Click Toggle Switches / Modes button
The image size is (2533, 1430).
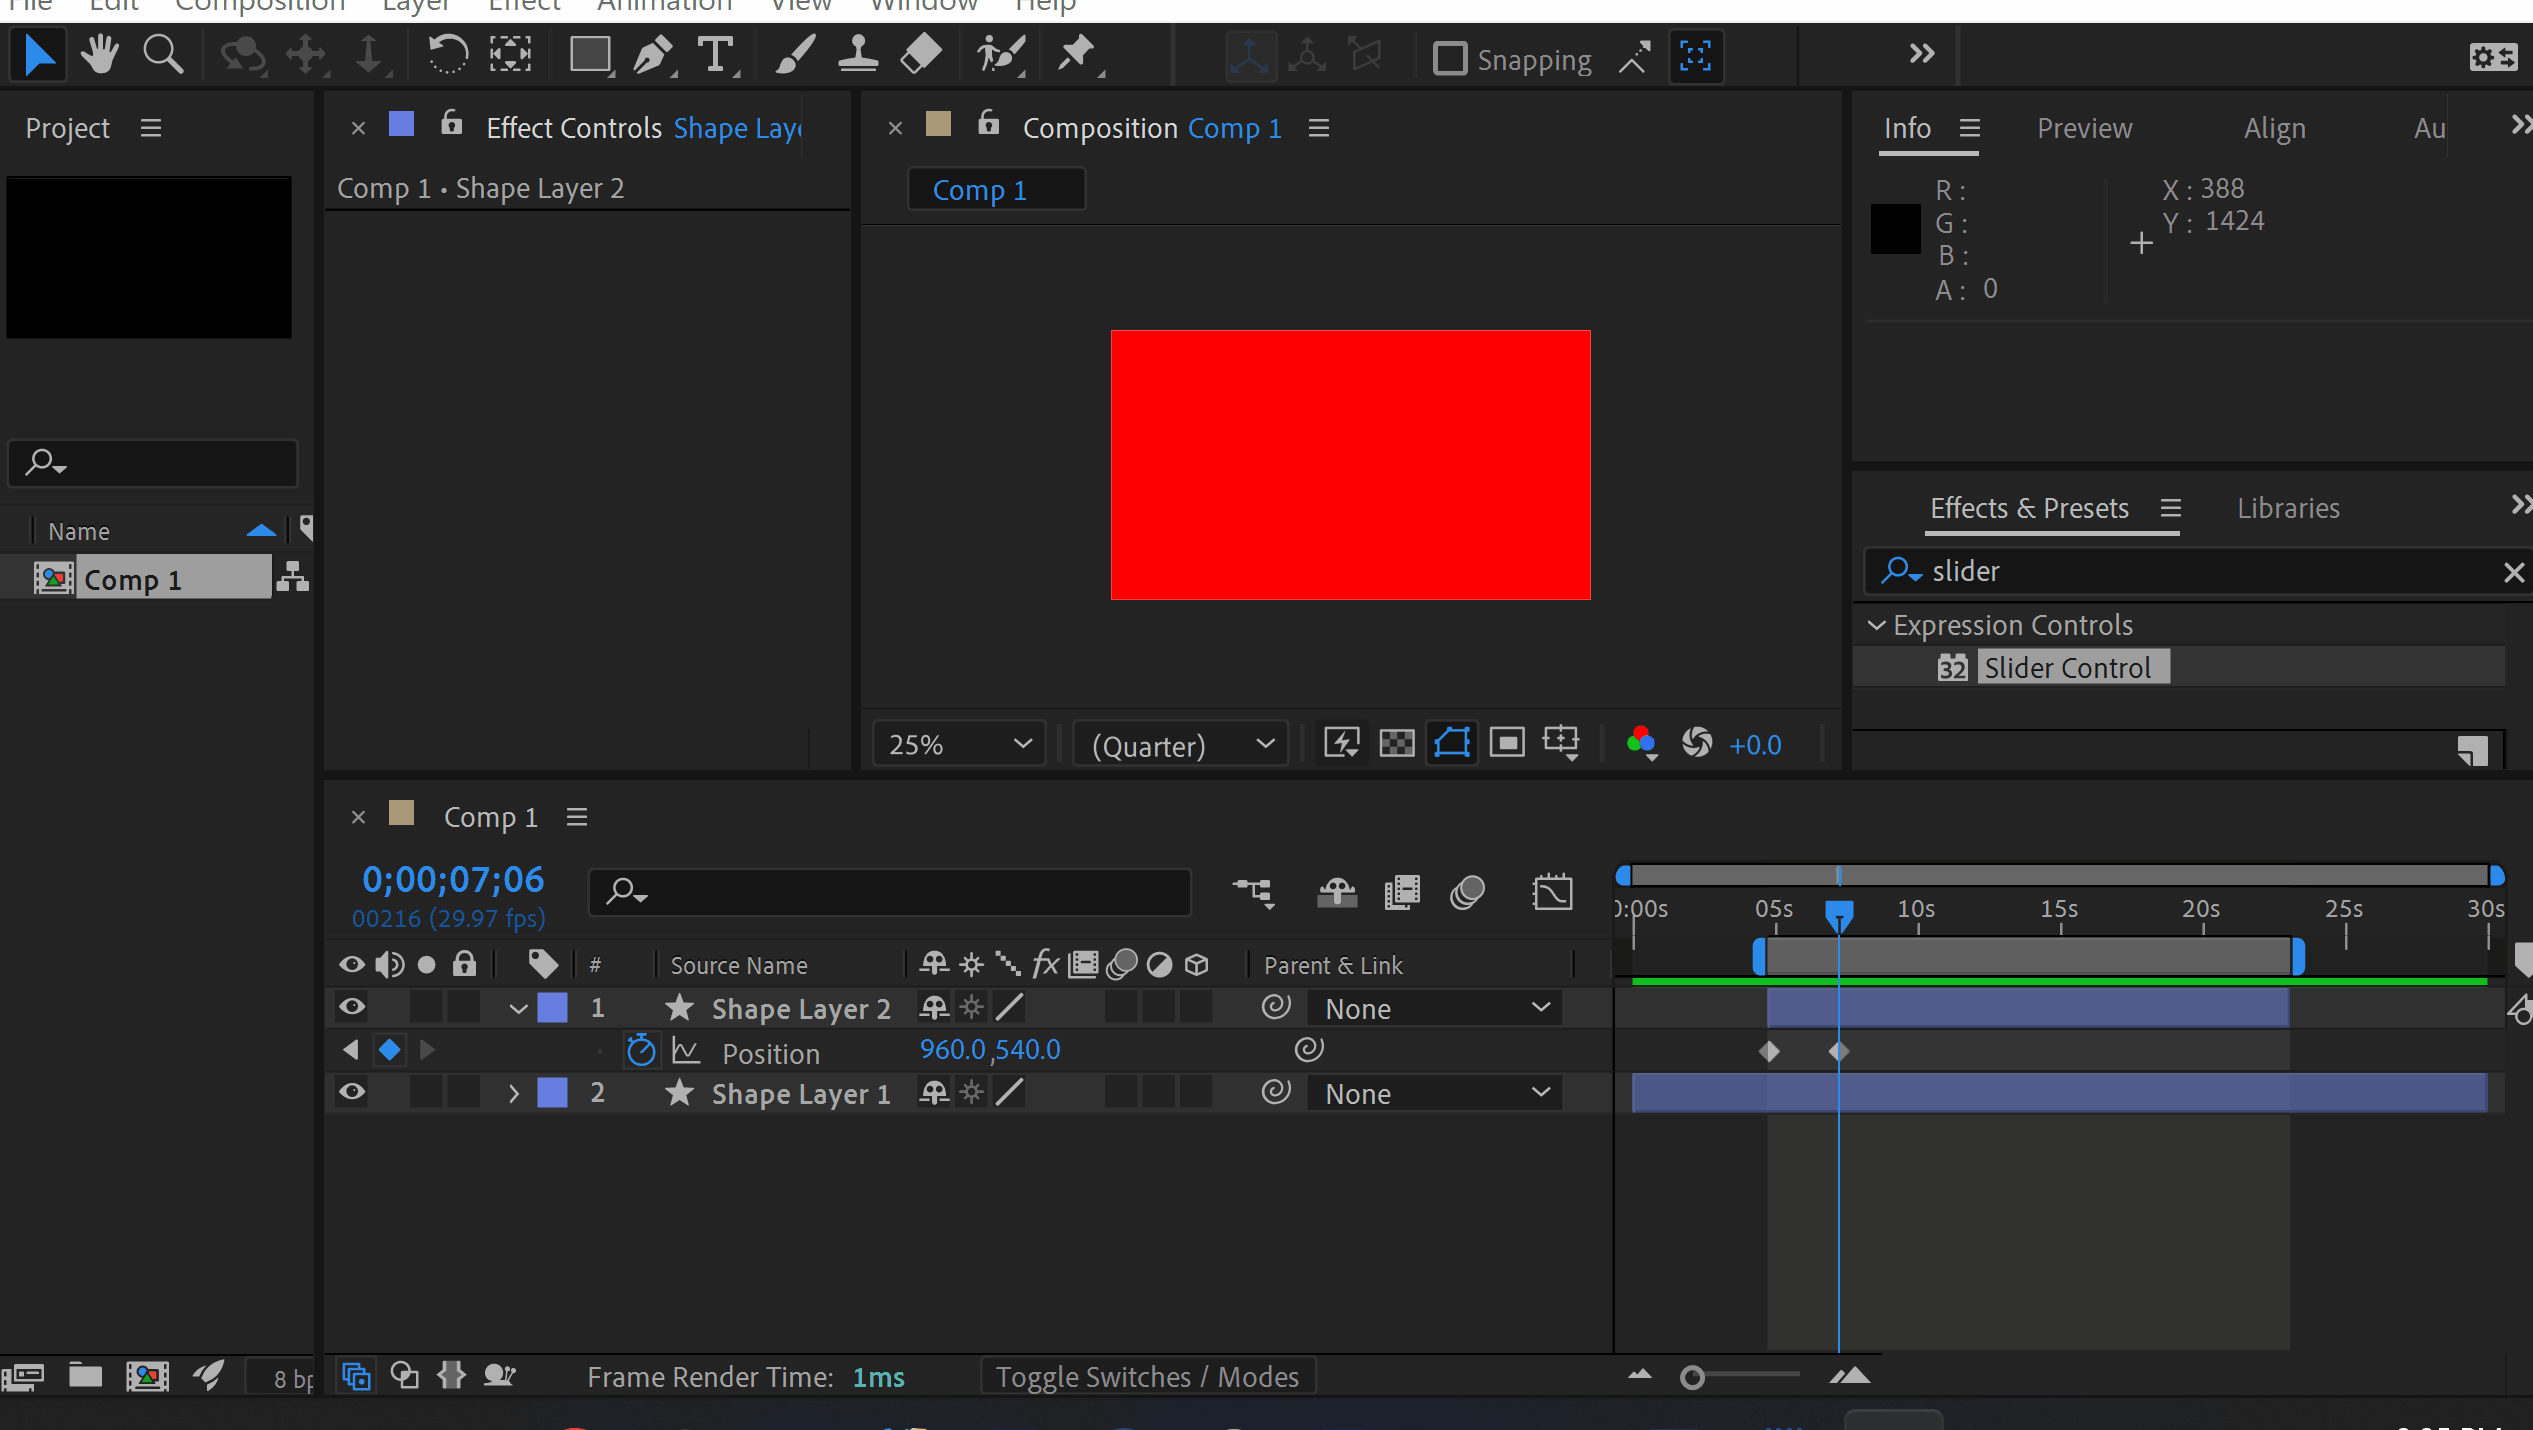pos(1147,1377)
